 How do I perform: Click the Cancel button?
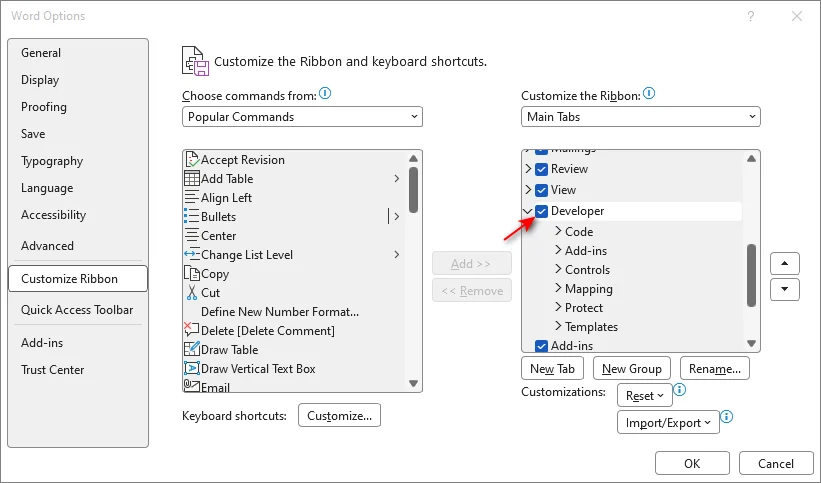coord(776,464)
